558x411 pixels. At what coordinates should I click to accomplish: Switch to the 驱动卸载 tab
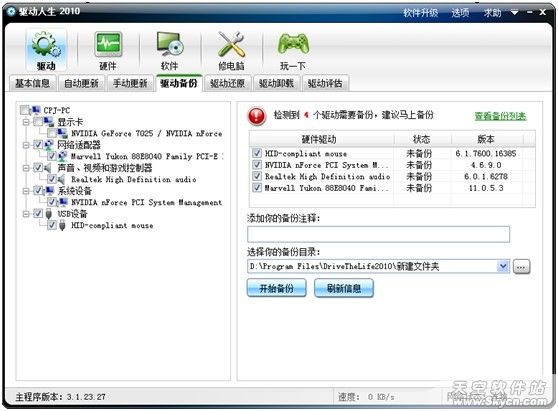(277, 83)
